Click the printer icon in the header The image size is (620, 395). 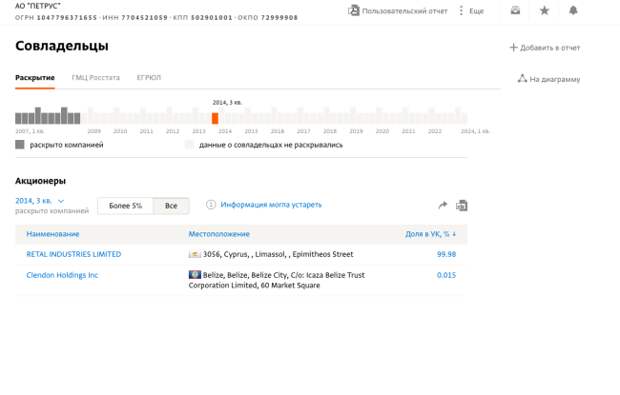tap(515, 10)
